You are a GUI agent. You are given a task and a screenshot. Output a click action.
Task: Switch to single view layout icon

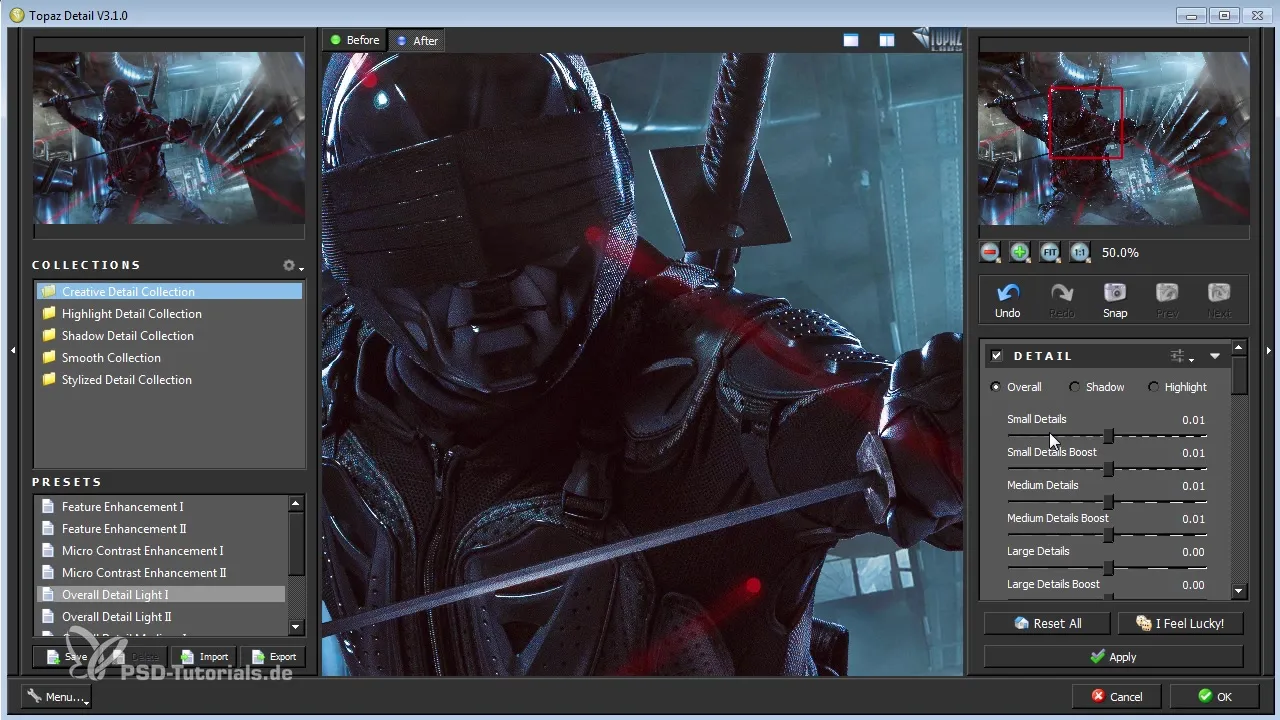851,40
